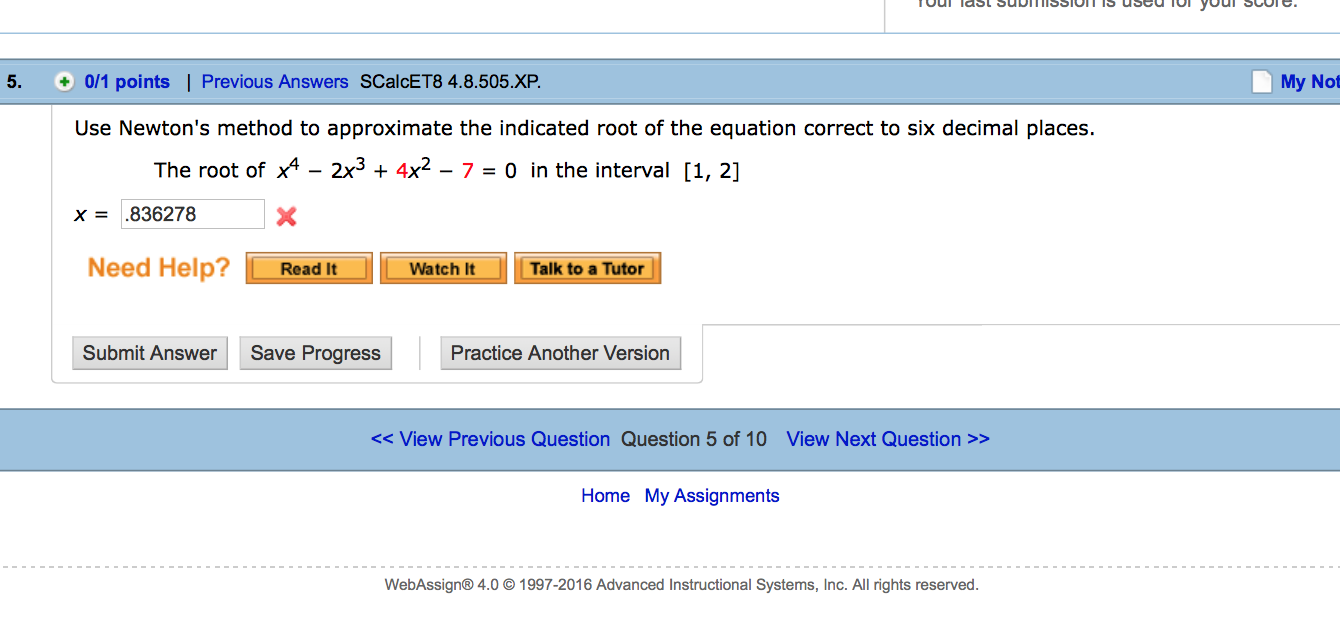
Task: Navigate to View Next Question
Action: point(888,439)
